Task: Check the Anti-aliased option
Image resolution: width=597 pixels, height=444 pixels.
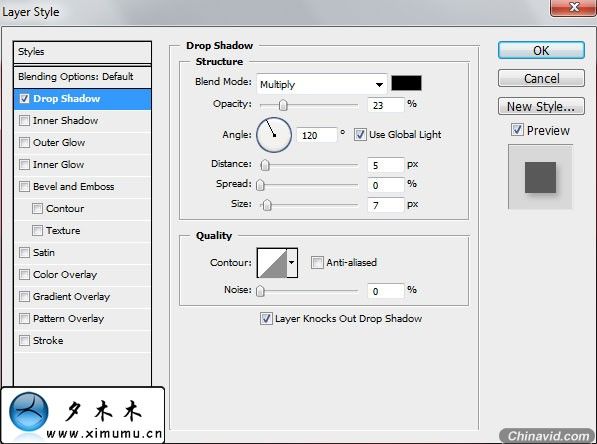Action: [x=317, y=262]
